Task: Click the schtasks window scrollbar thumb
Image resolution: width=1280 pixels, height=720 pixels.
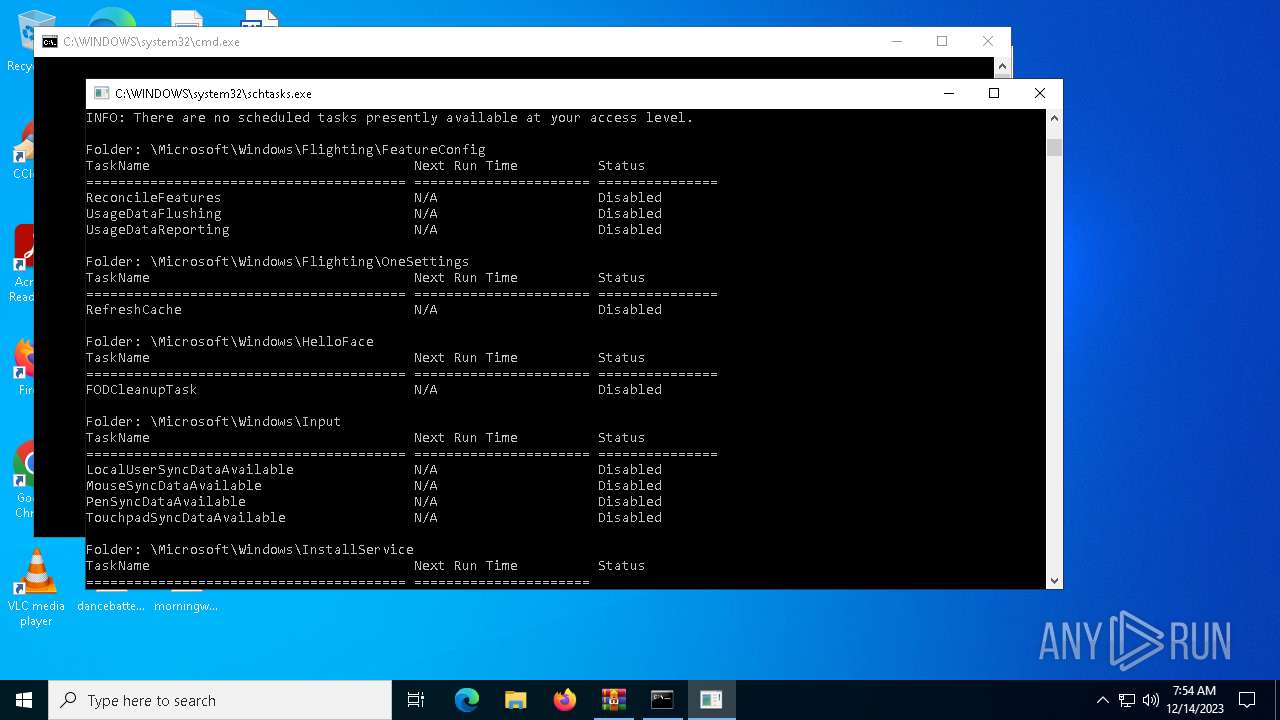Action: [1054, 148]
